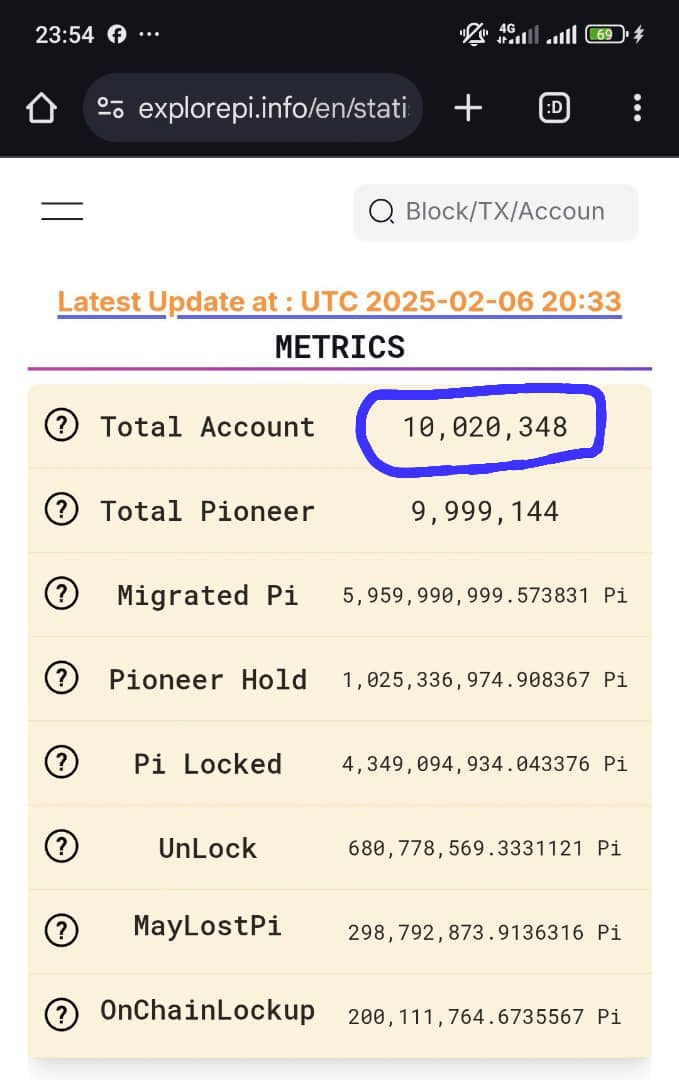Tap the explorepi.info URL address bar
This screenshot has height=1080, width=679.
coord(253,108)
